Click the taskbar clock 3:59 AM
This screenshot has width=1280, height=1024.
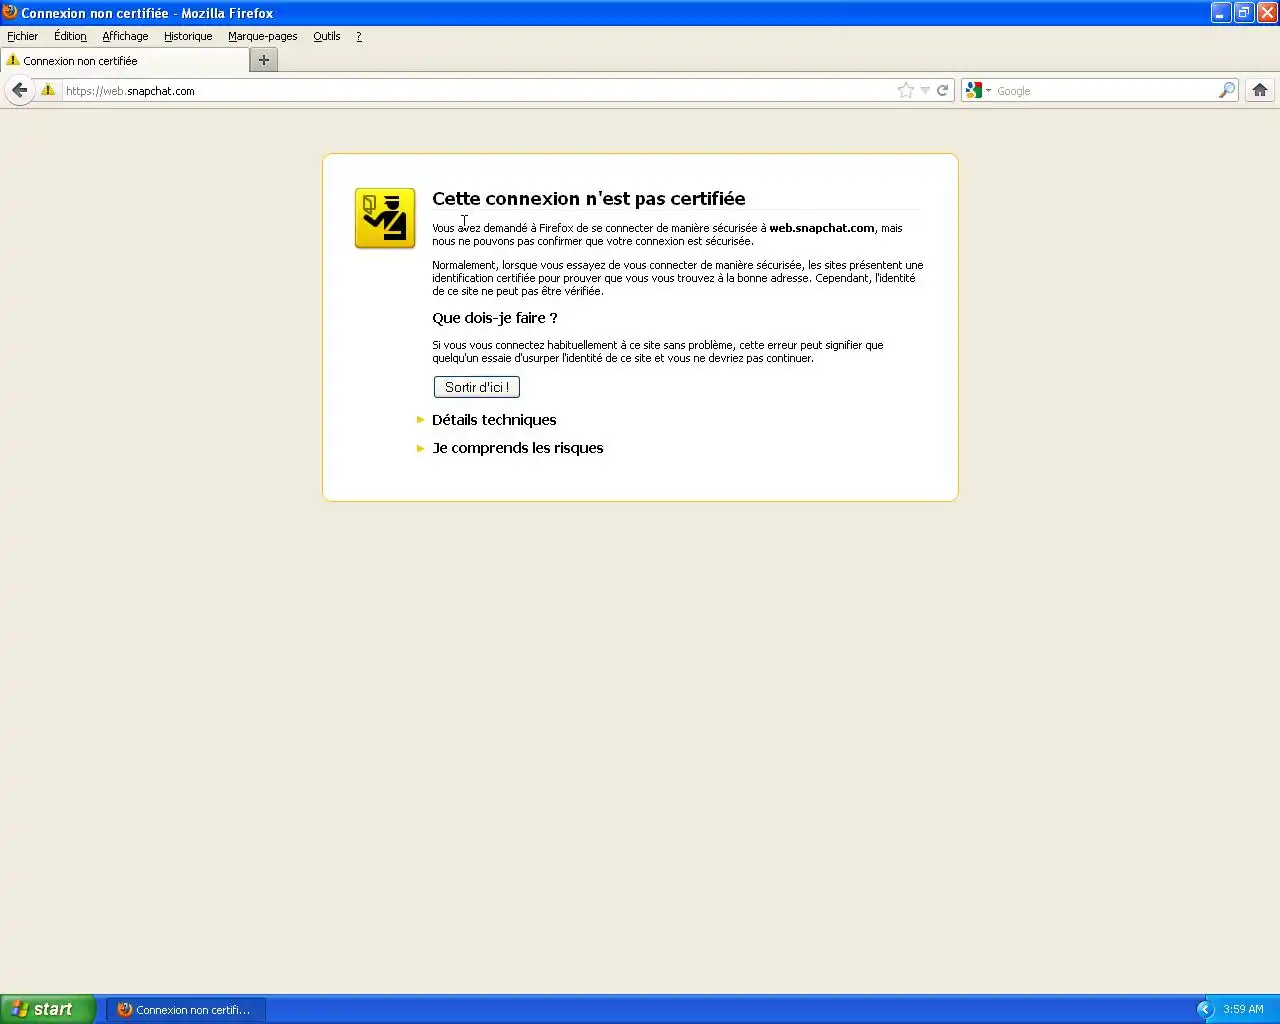tap(1243, 1009)
